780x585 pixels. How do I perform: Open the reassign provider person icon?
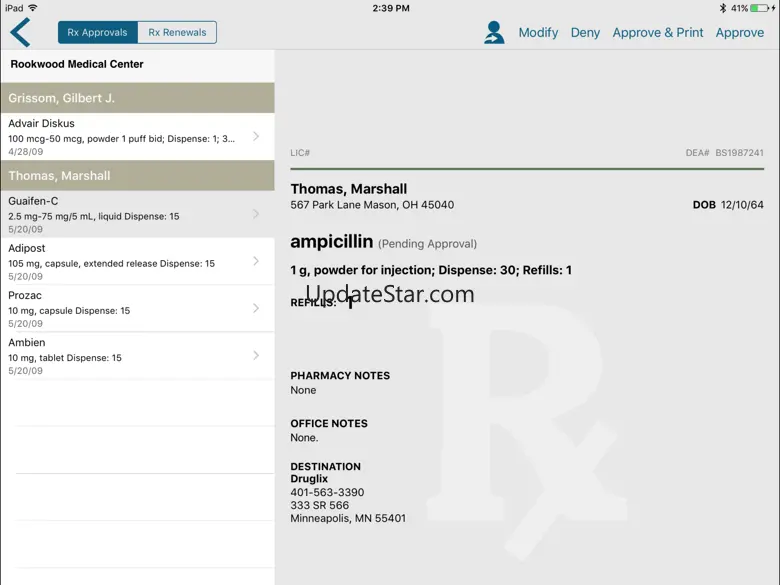point(494,32)
